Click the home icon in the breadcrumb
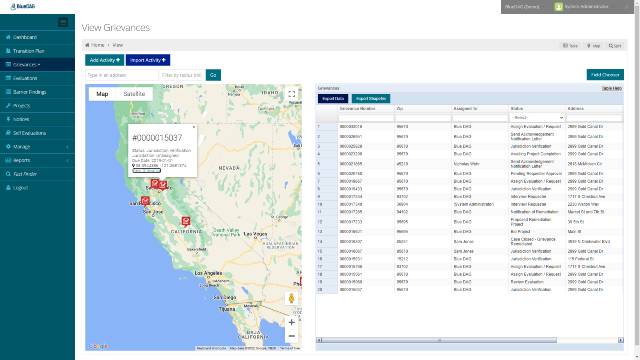Viewport: 640px width, 360px height. (87, 45)
